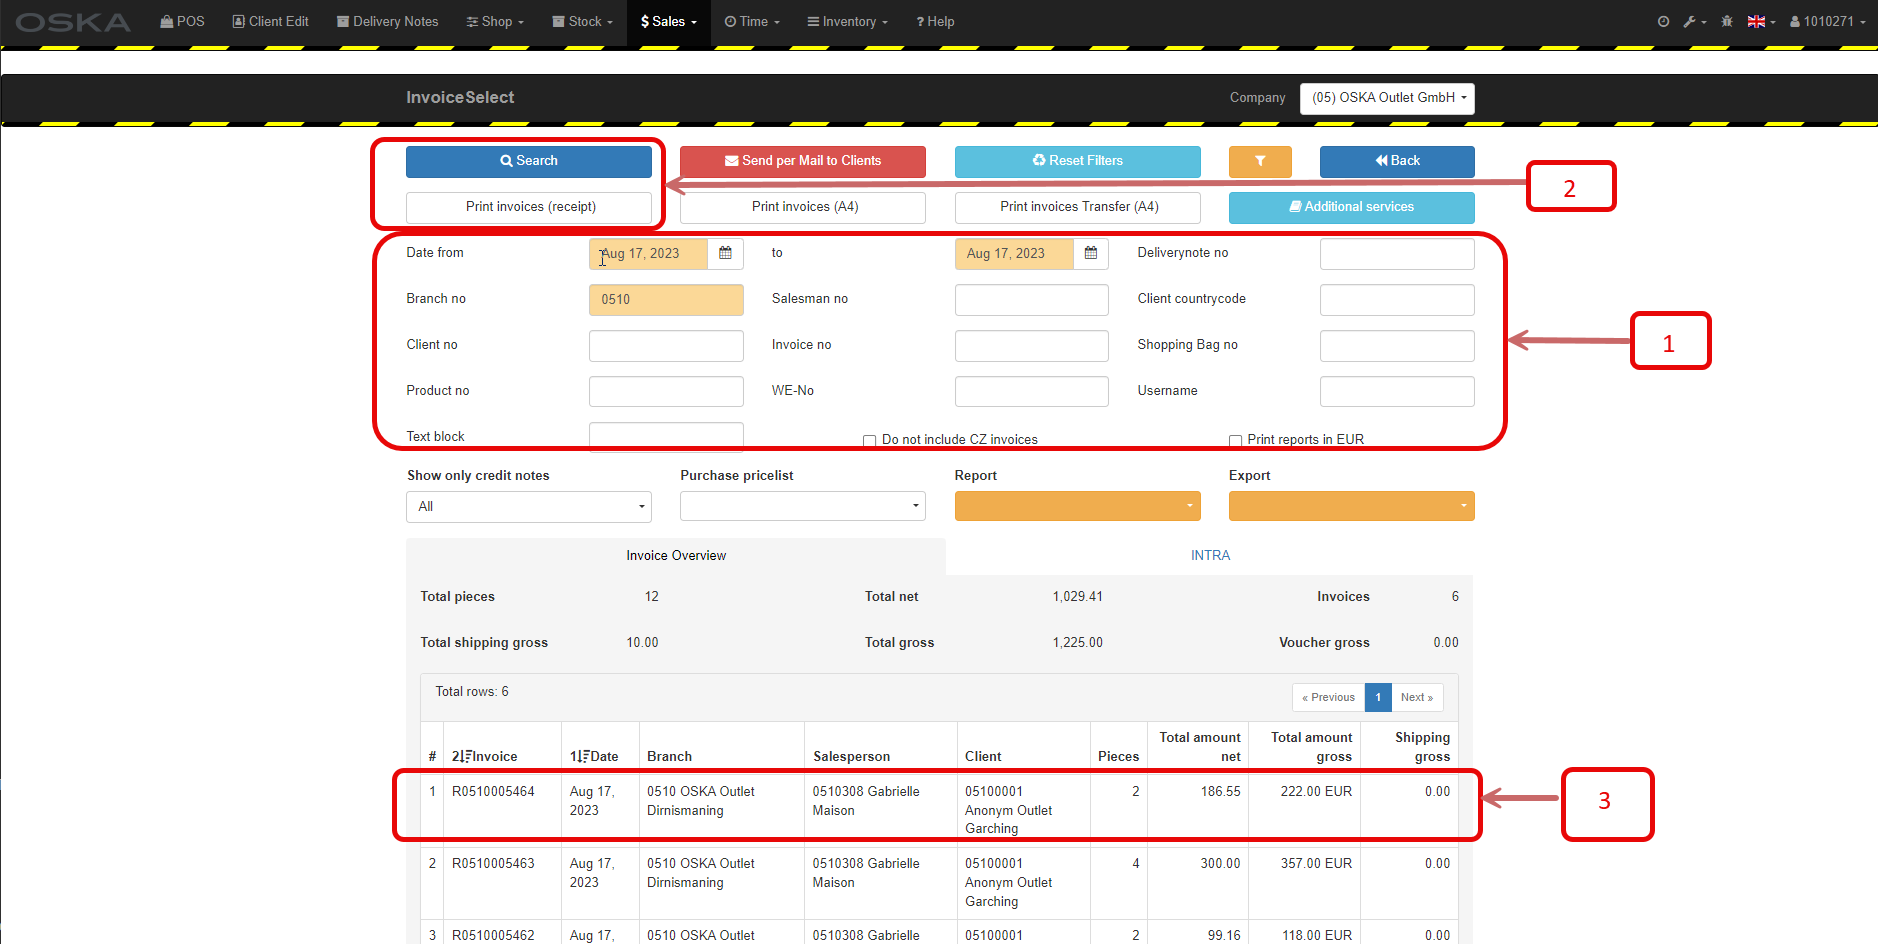Viewport: 1878px width, 944px height.
Task: Expand the Time menu
Action: pyautogui.click(x=752, y=21)
